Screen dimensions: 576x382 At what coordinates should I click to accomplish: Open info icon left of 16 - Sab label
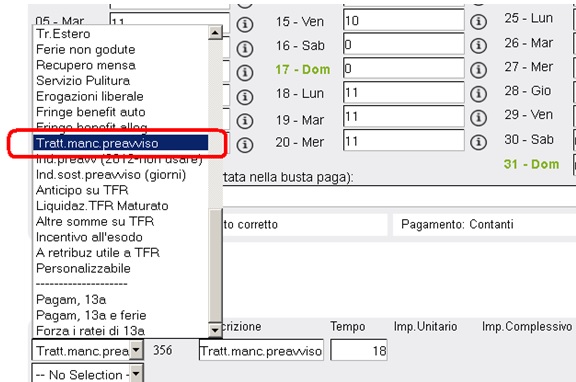(245, 48)
